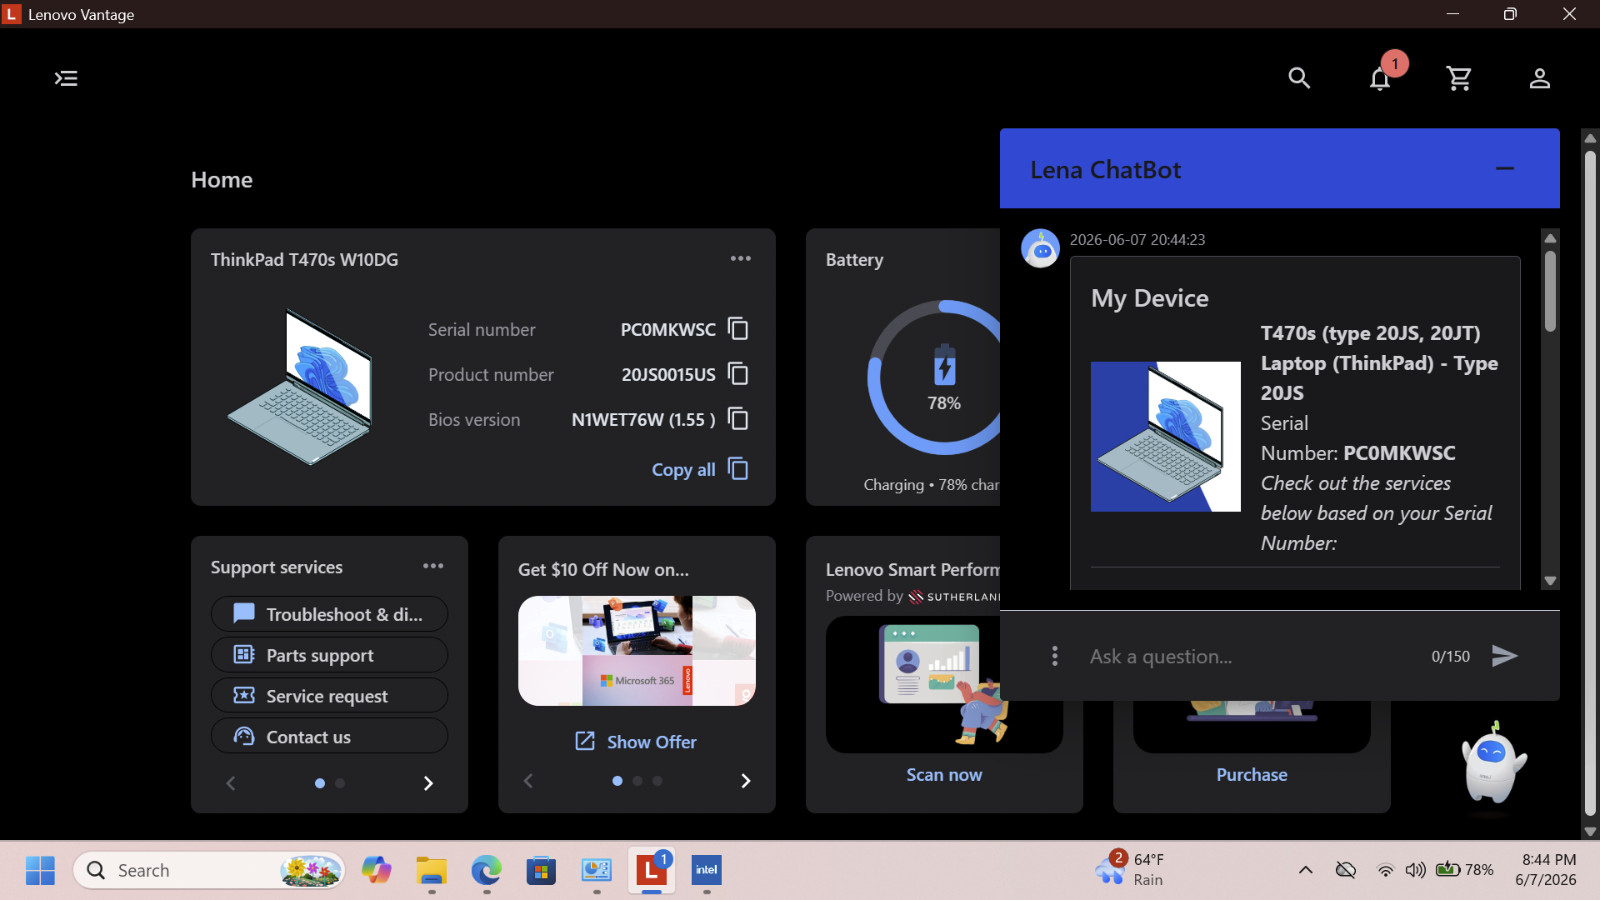The image size is (1600, 900).
Task: Open the Windows Start menu
Action: coord(40,871)
